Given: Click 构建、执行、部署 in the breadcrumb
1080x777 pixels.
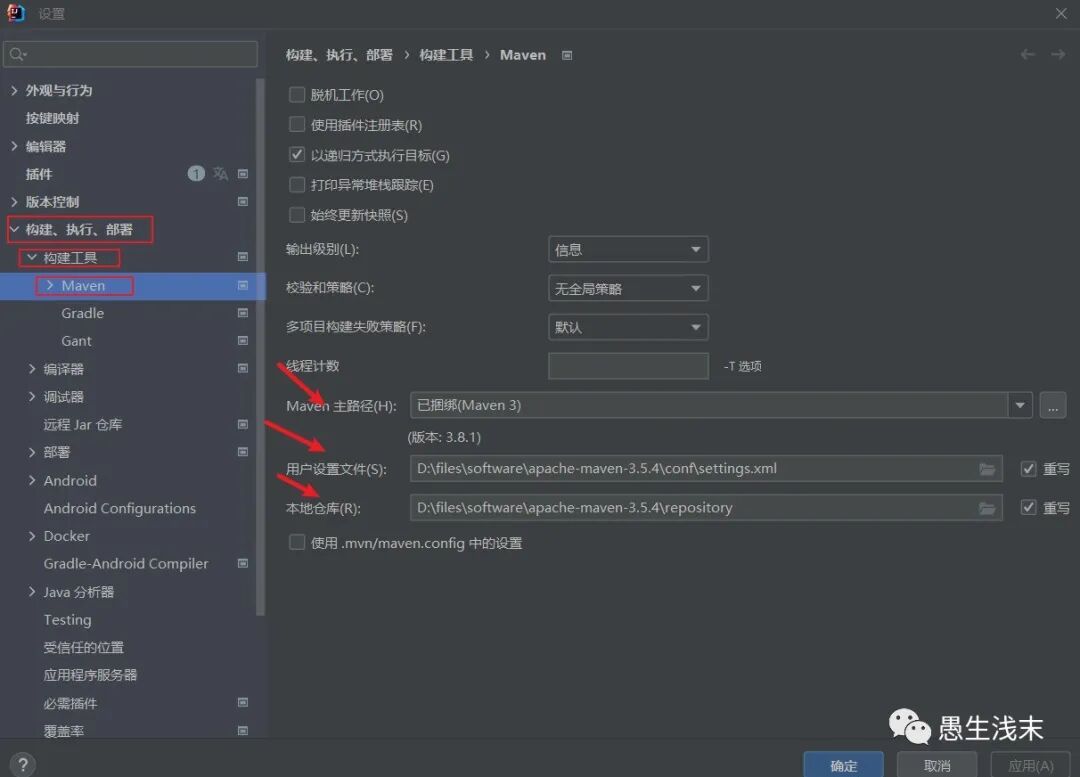Looking at the screenshot, I should pyautogui.click(x=340, y=55).
